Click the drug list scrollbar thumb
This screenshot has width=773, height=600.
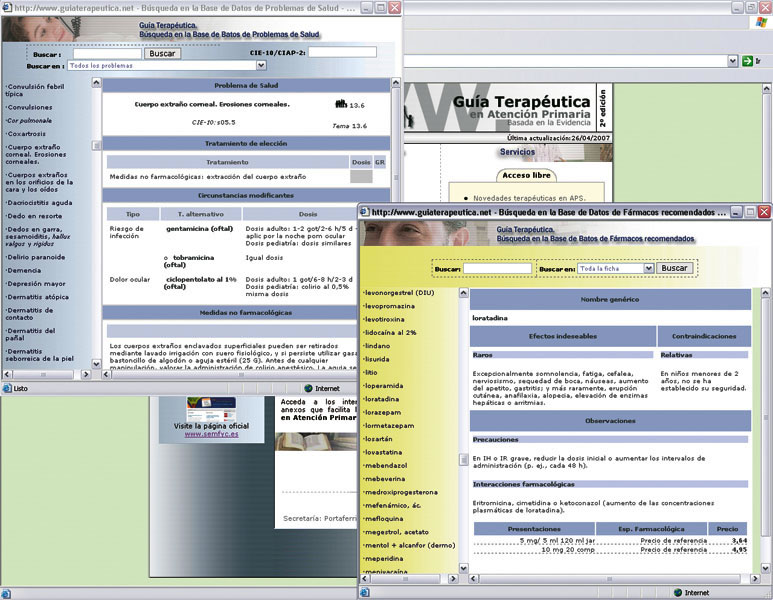(463, 459)
